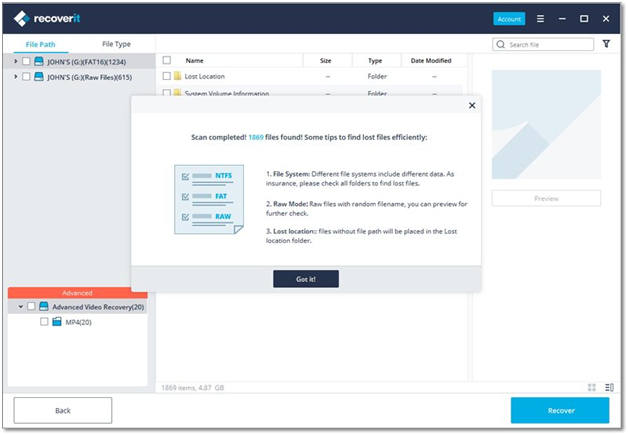Viewport: 628px width, 435px height.
Task: Close the scan completed tips dialog
Action: [x=472, y=105]
